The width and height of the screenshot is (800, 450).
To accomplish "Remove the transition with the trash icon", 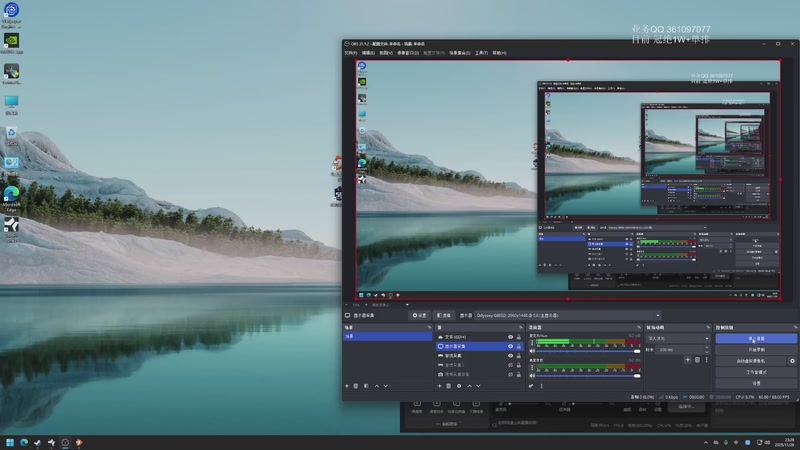I will (x=697, y=360).
